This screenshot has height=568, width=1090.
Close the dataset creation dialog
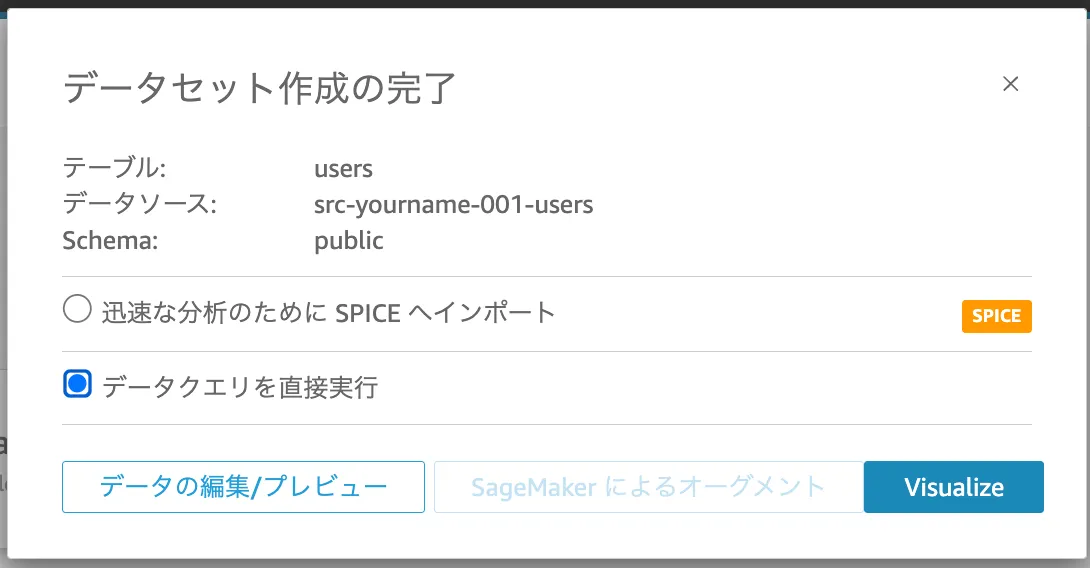click(1010, 84)
